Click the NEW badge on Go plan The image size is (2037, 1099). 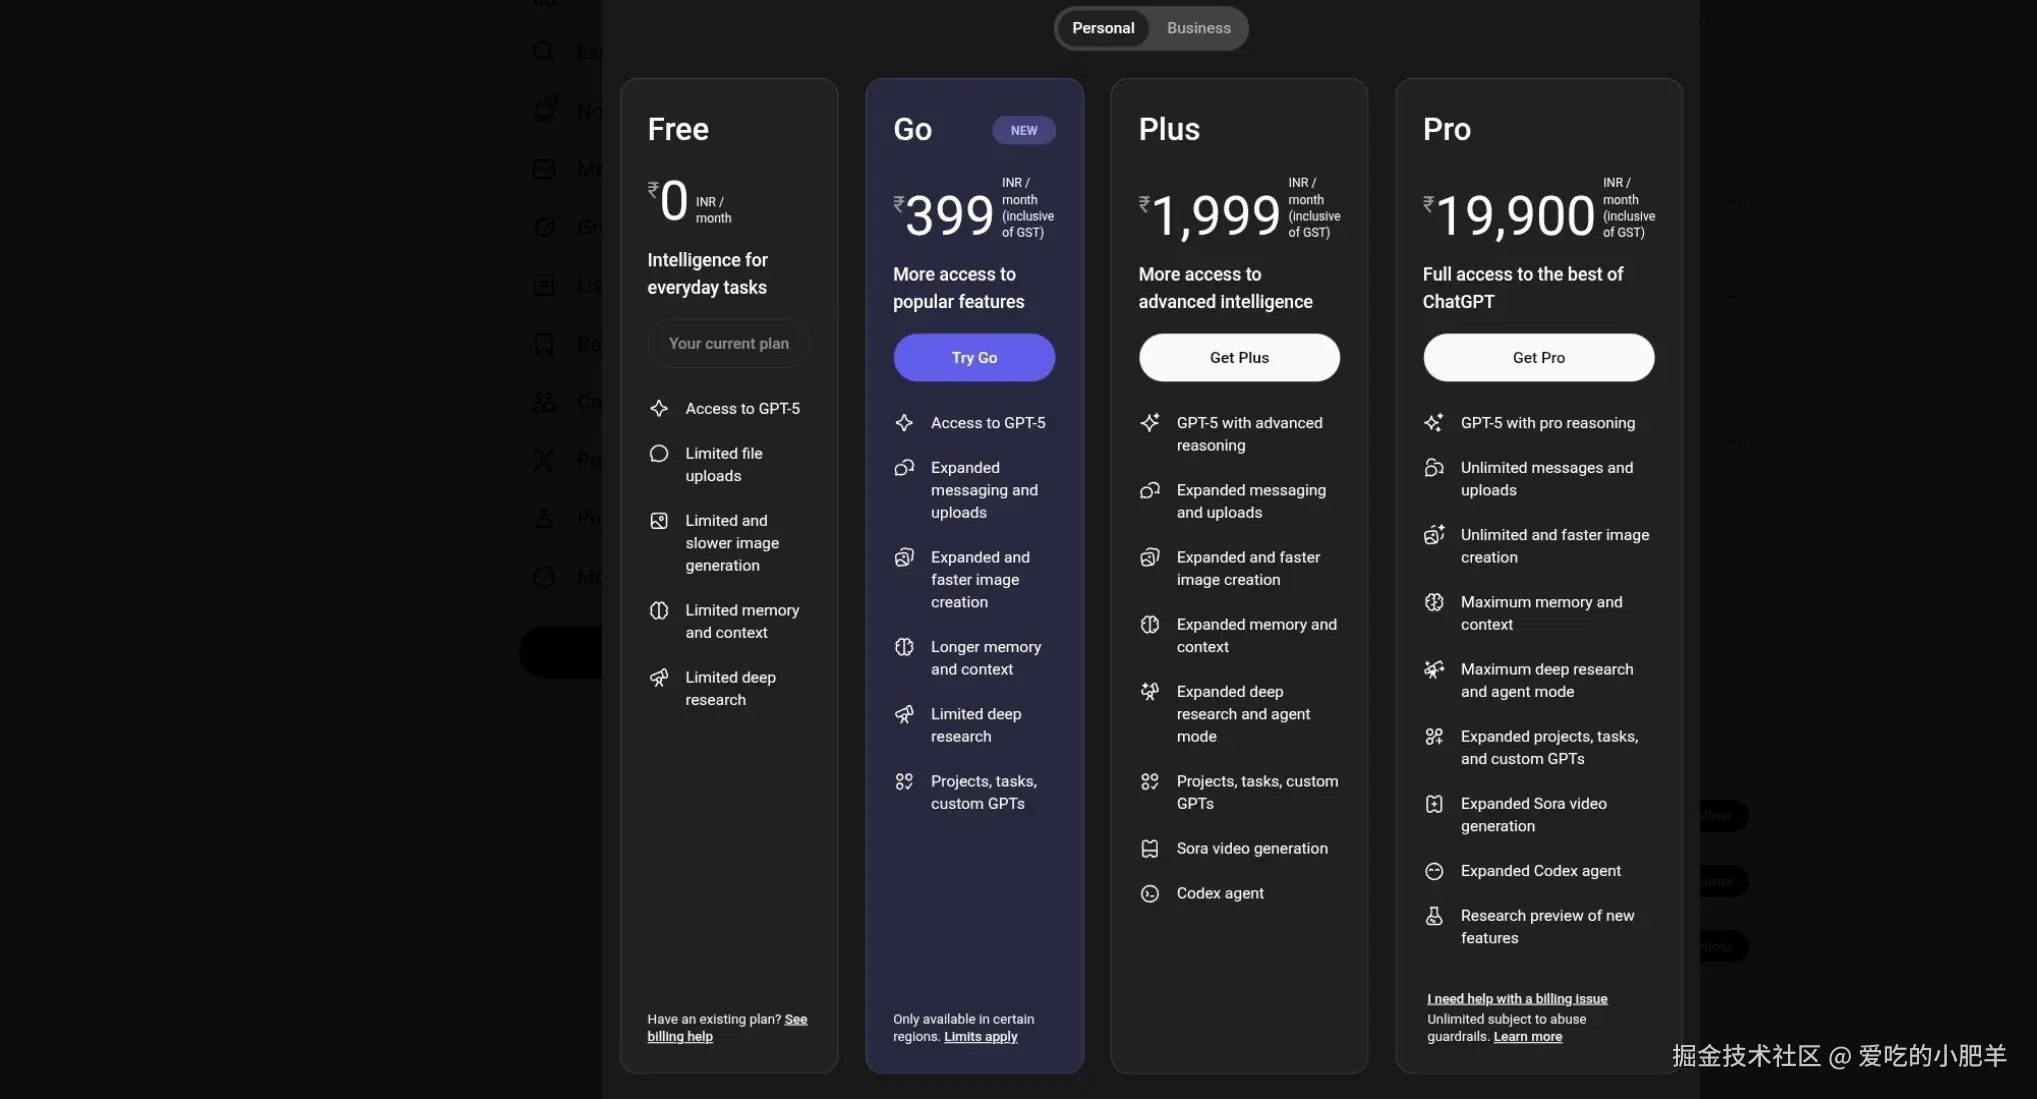(x=1023, y=130)
